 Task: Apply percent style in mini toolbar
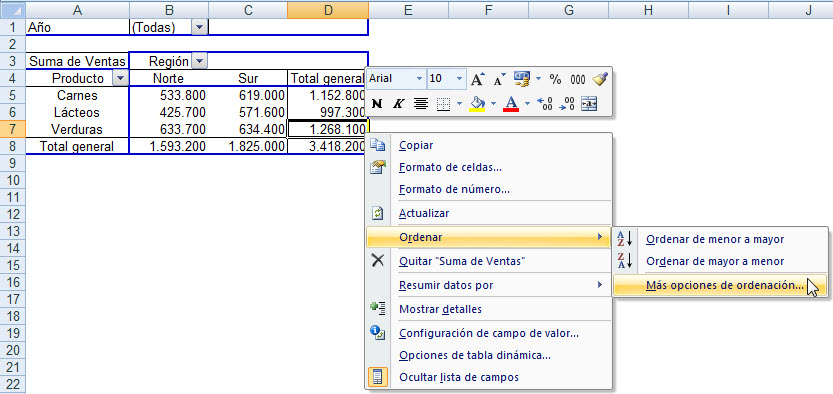555,80
